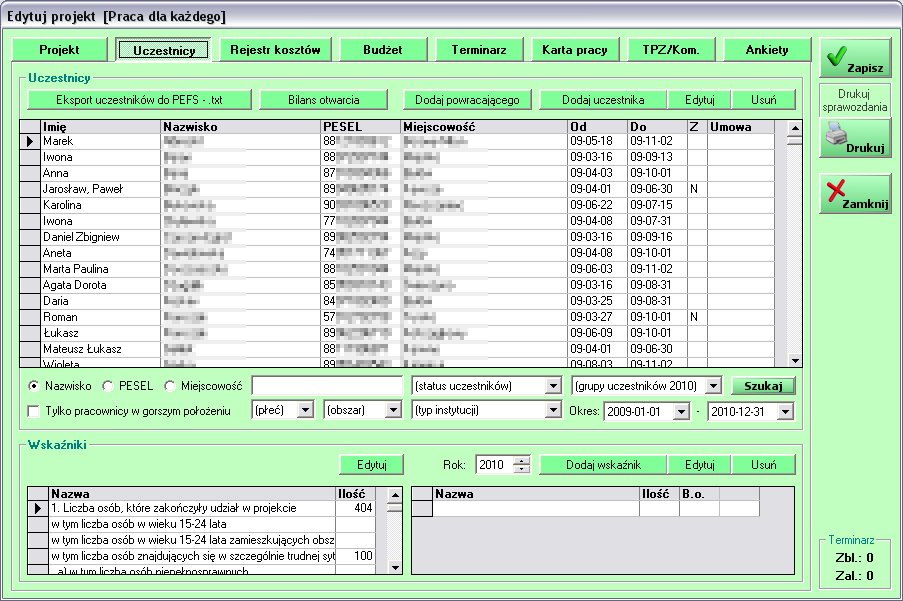Click the search text input field

point(326,386)
